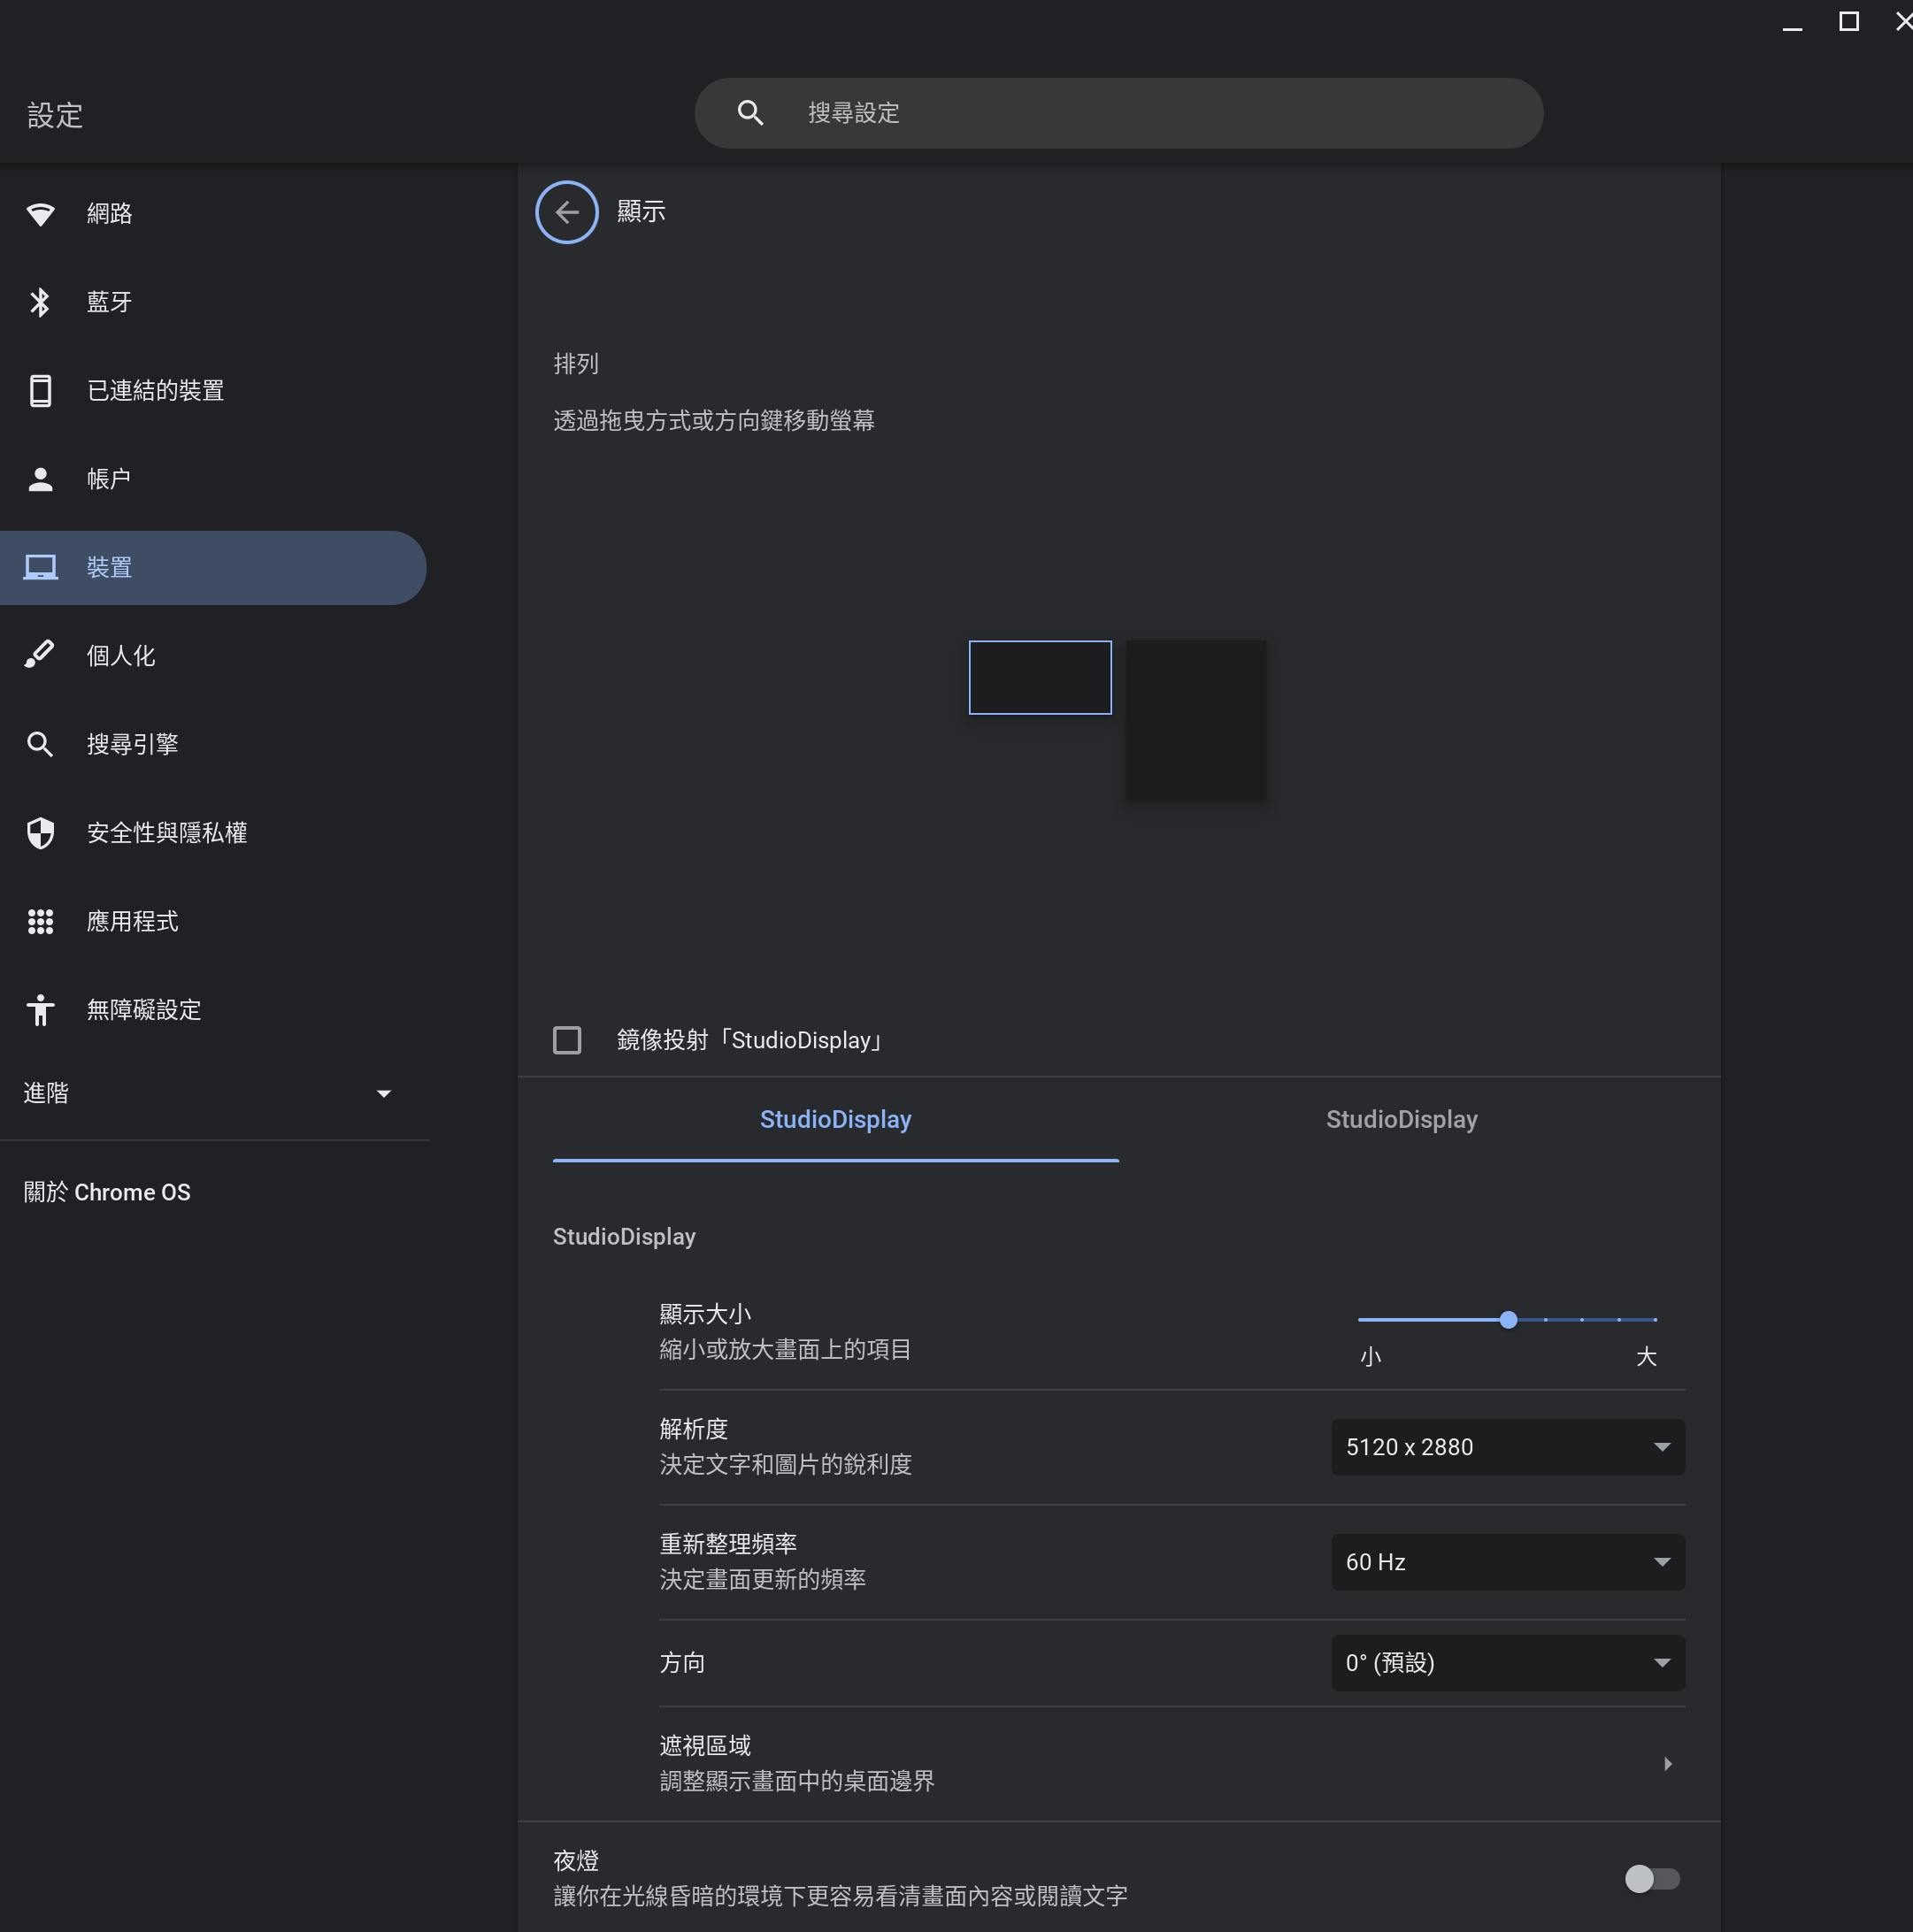Click the 排列 section heading

pyautogui.click(x=576, y=364)
